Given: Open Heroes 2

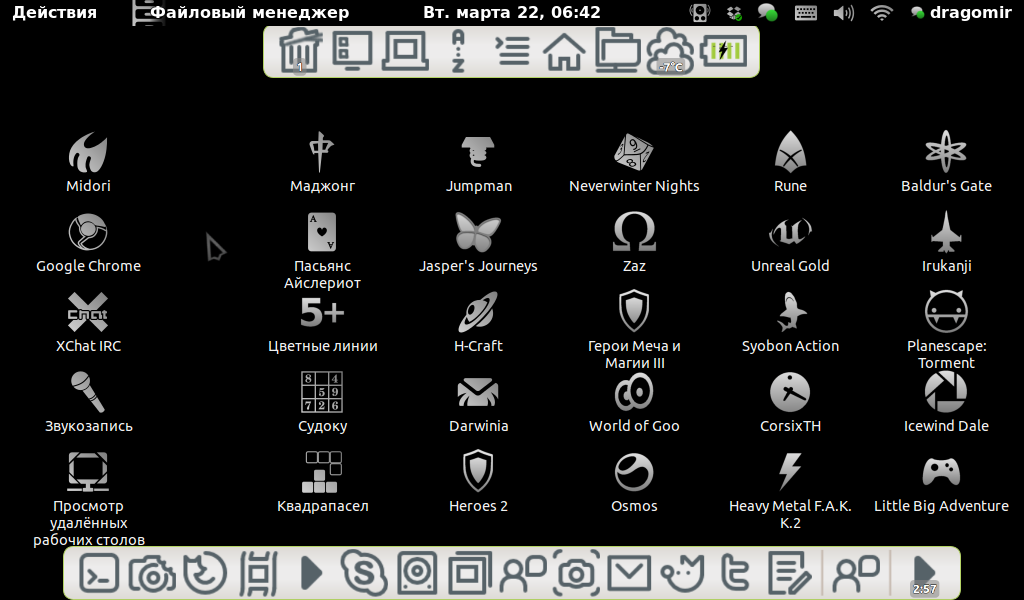Looking at the screenshot, I should pyautogui.click(x=478, y=472).
